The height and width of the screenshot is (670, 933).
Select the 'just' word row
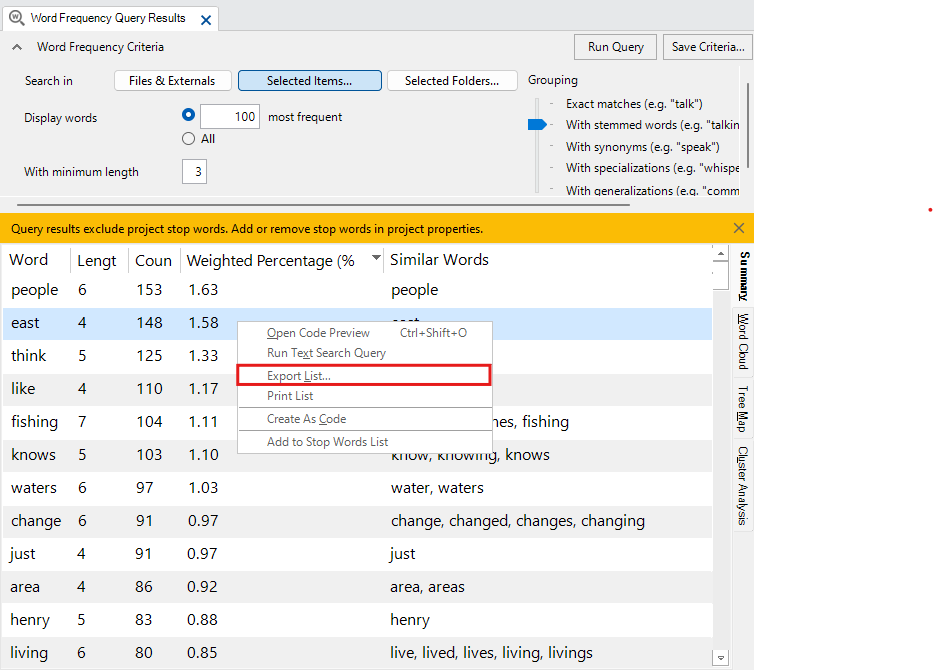tap(357, 554)
